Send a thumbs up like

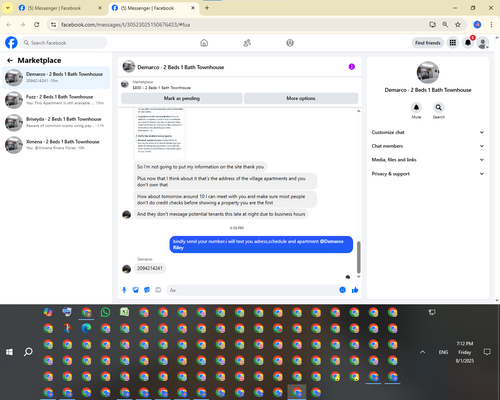[x=355, y=290]
